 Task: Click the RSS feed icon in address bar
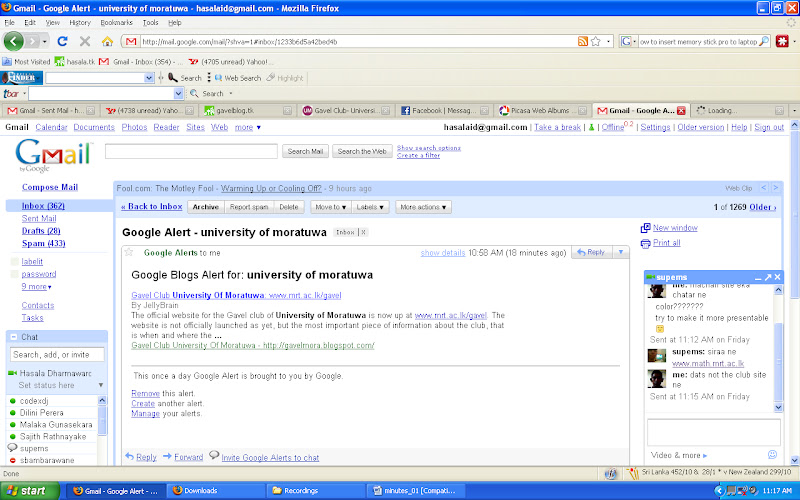[x=582, y=41]
